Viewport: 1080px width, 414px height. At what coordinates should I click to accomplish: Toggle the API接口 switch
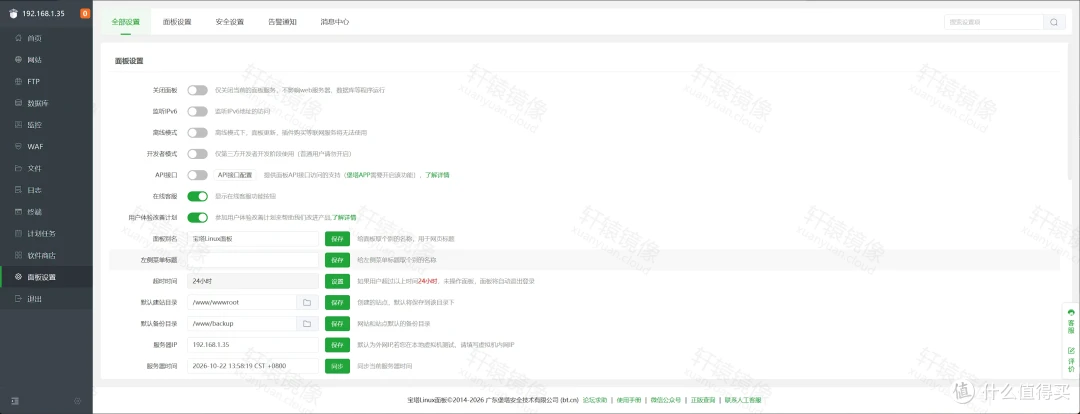pyautogui.click(x=197, y=175)
